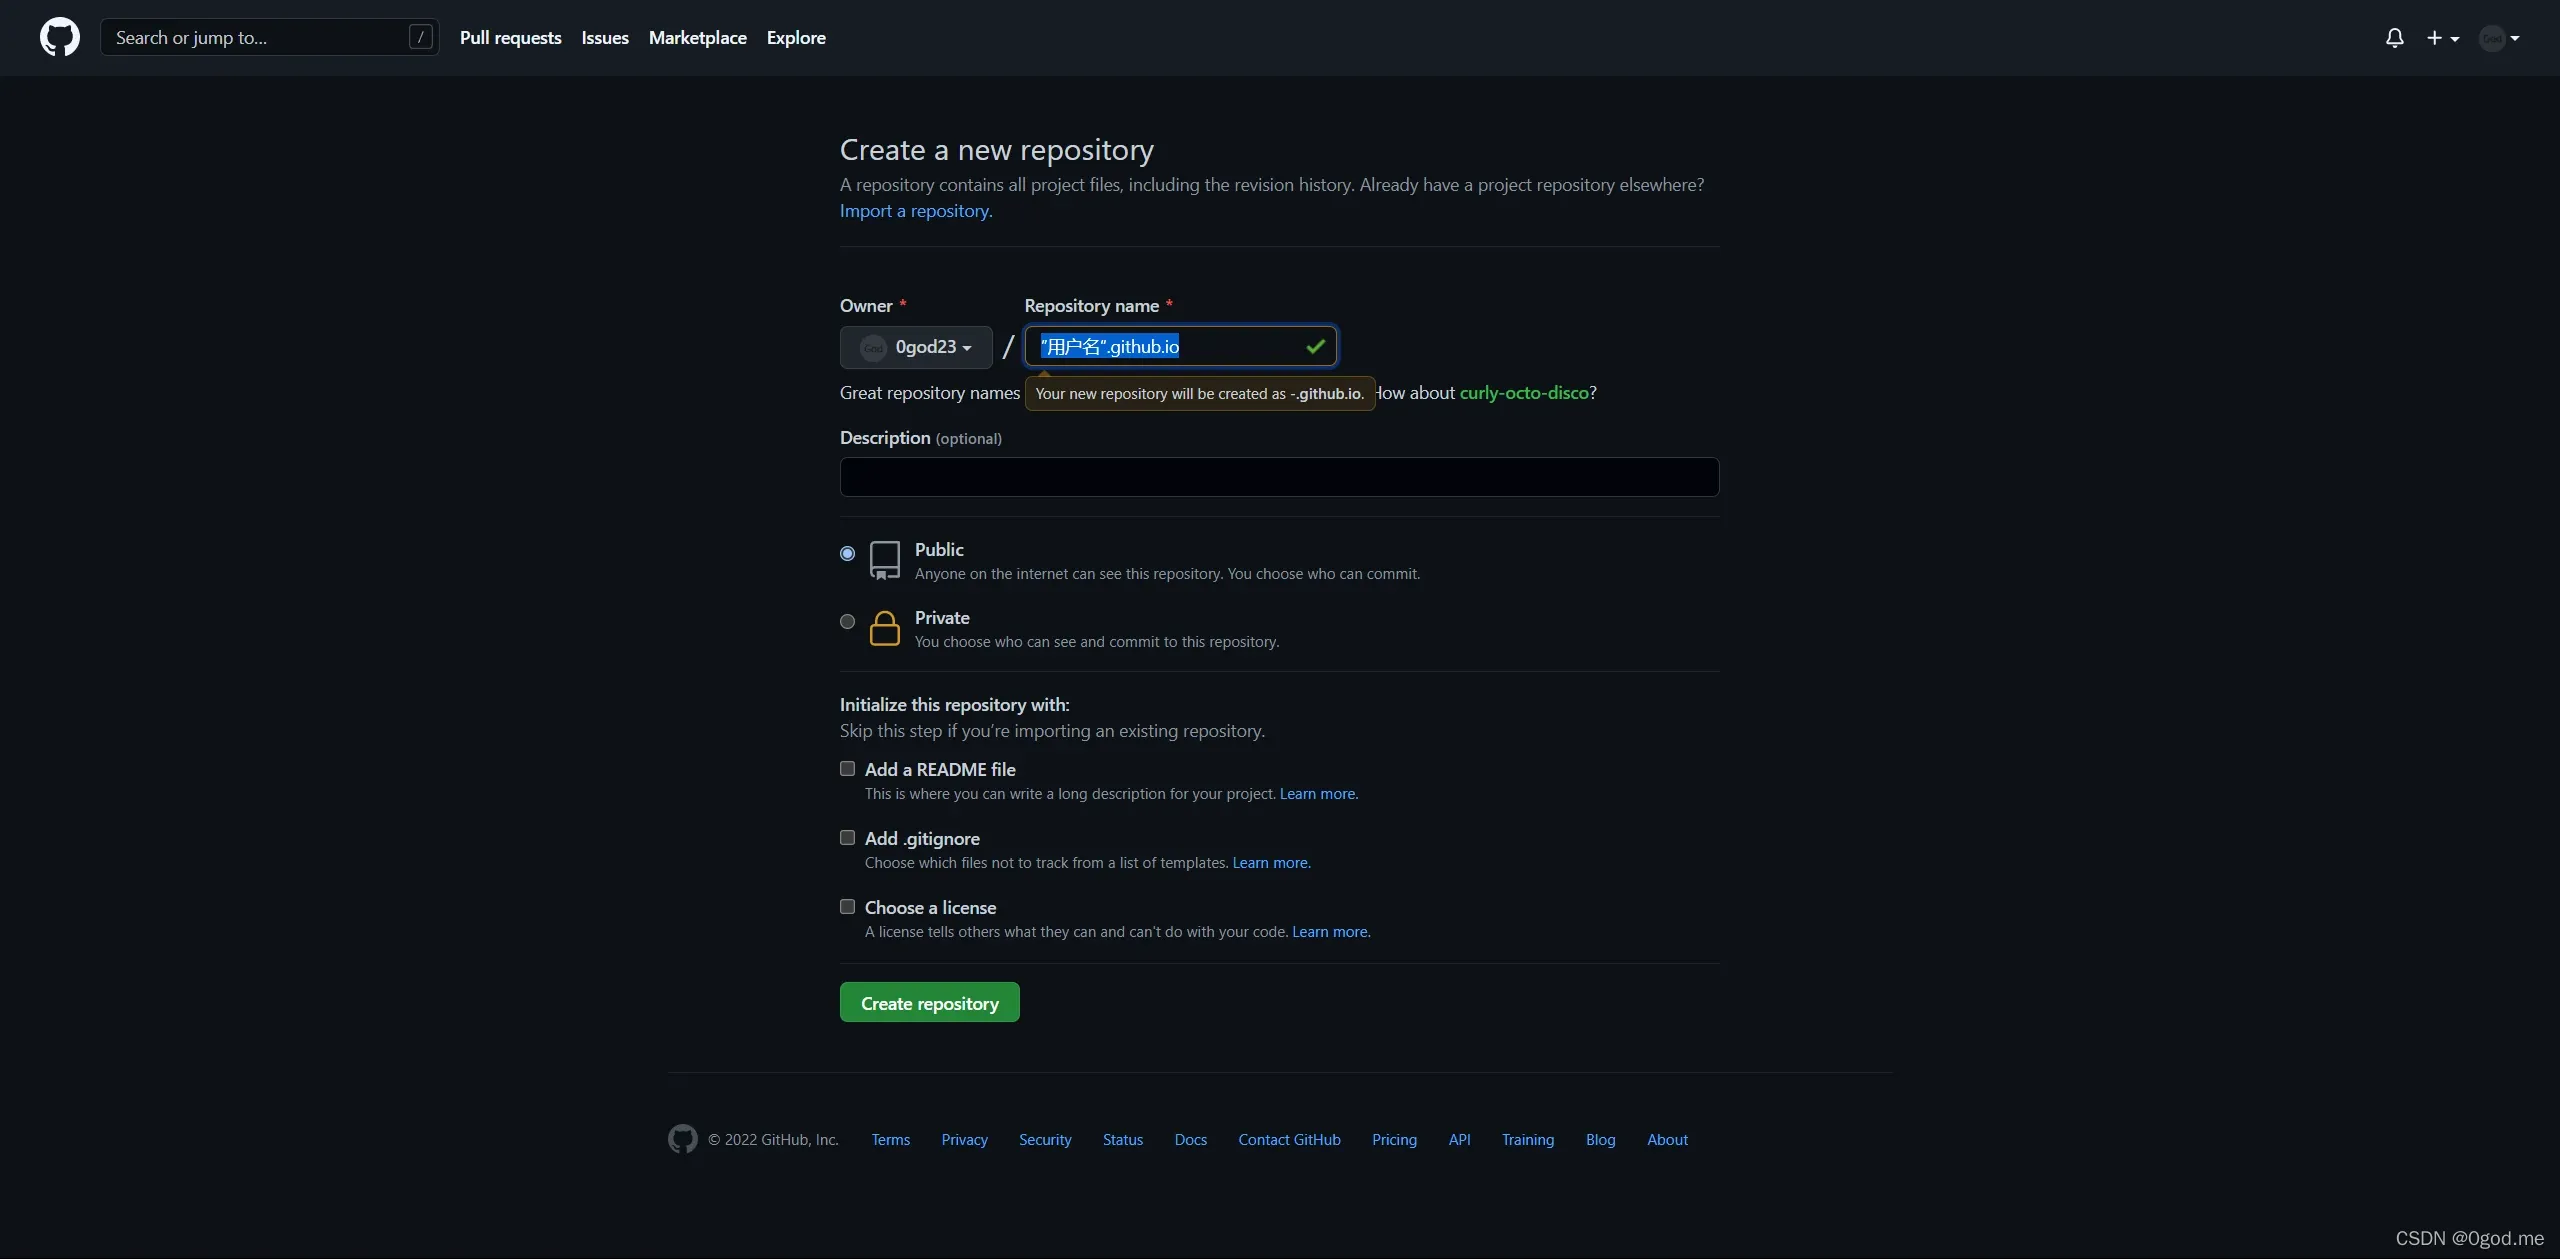This screenshot has height=1259, width=2560.
Task: Open Pull requests in the top navigation
Action: tap(510, 37)
